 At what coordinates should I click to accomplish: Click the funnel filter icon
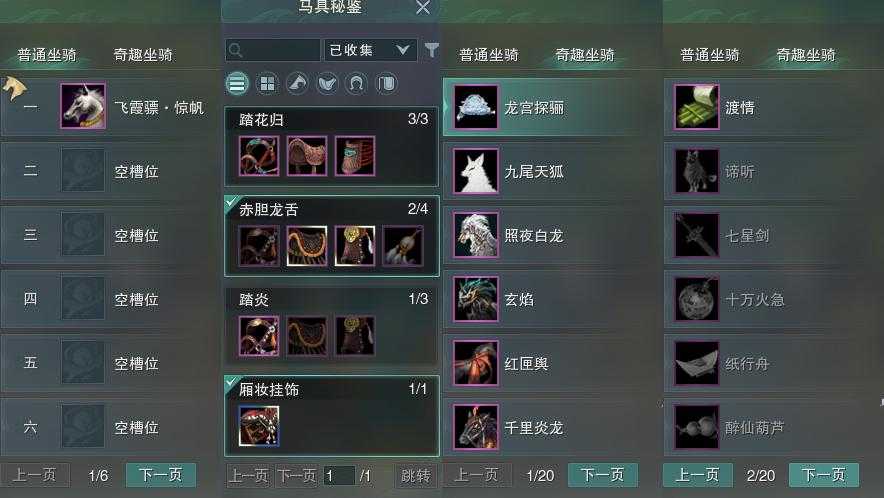[x=431, y=50]
